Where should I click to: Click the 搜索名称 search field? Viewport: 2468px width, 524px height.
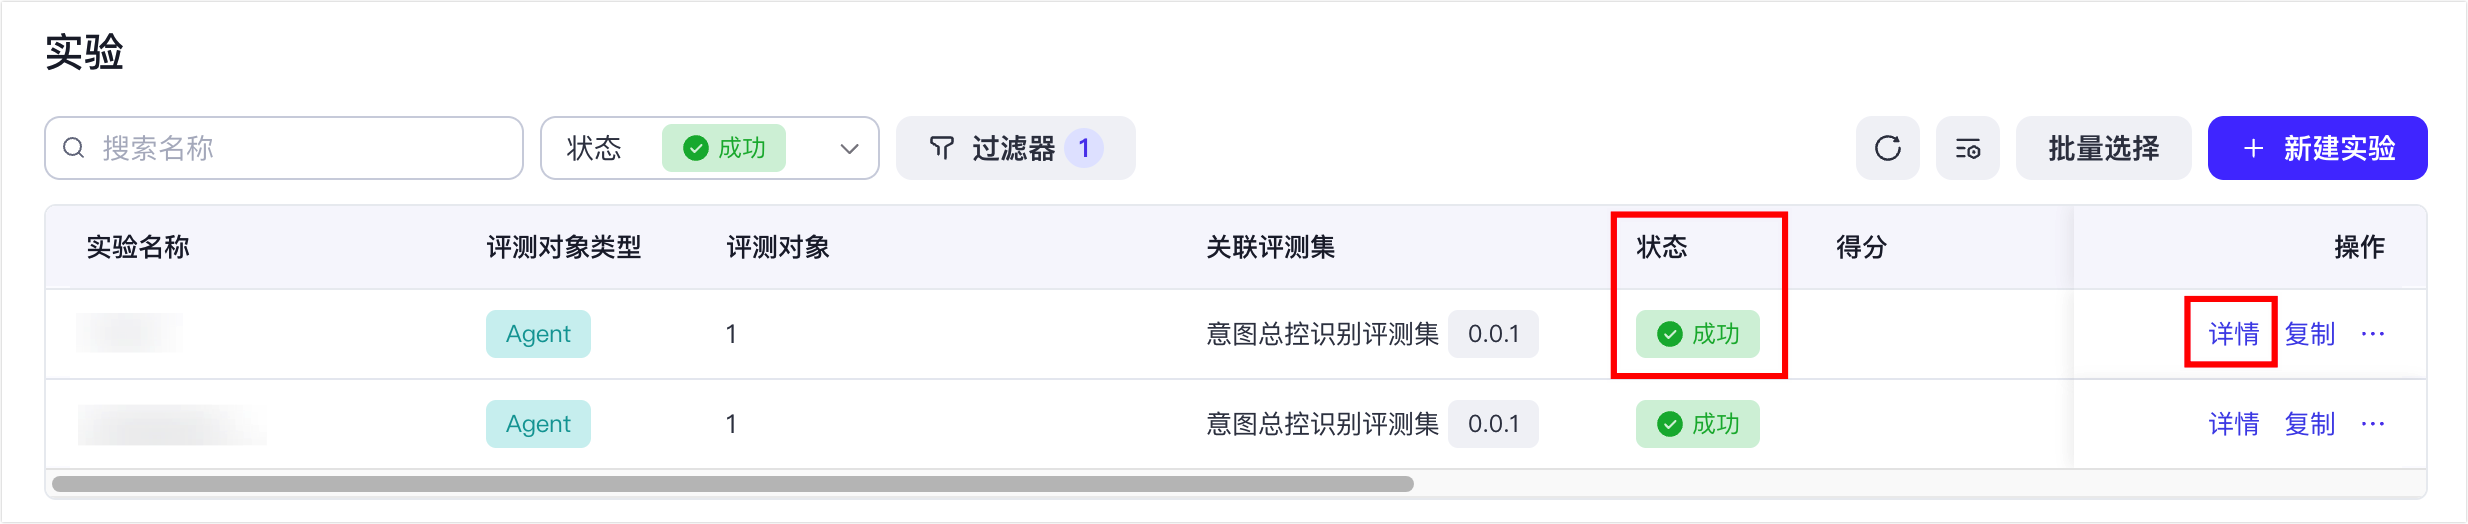(300, 148)
